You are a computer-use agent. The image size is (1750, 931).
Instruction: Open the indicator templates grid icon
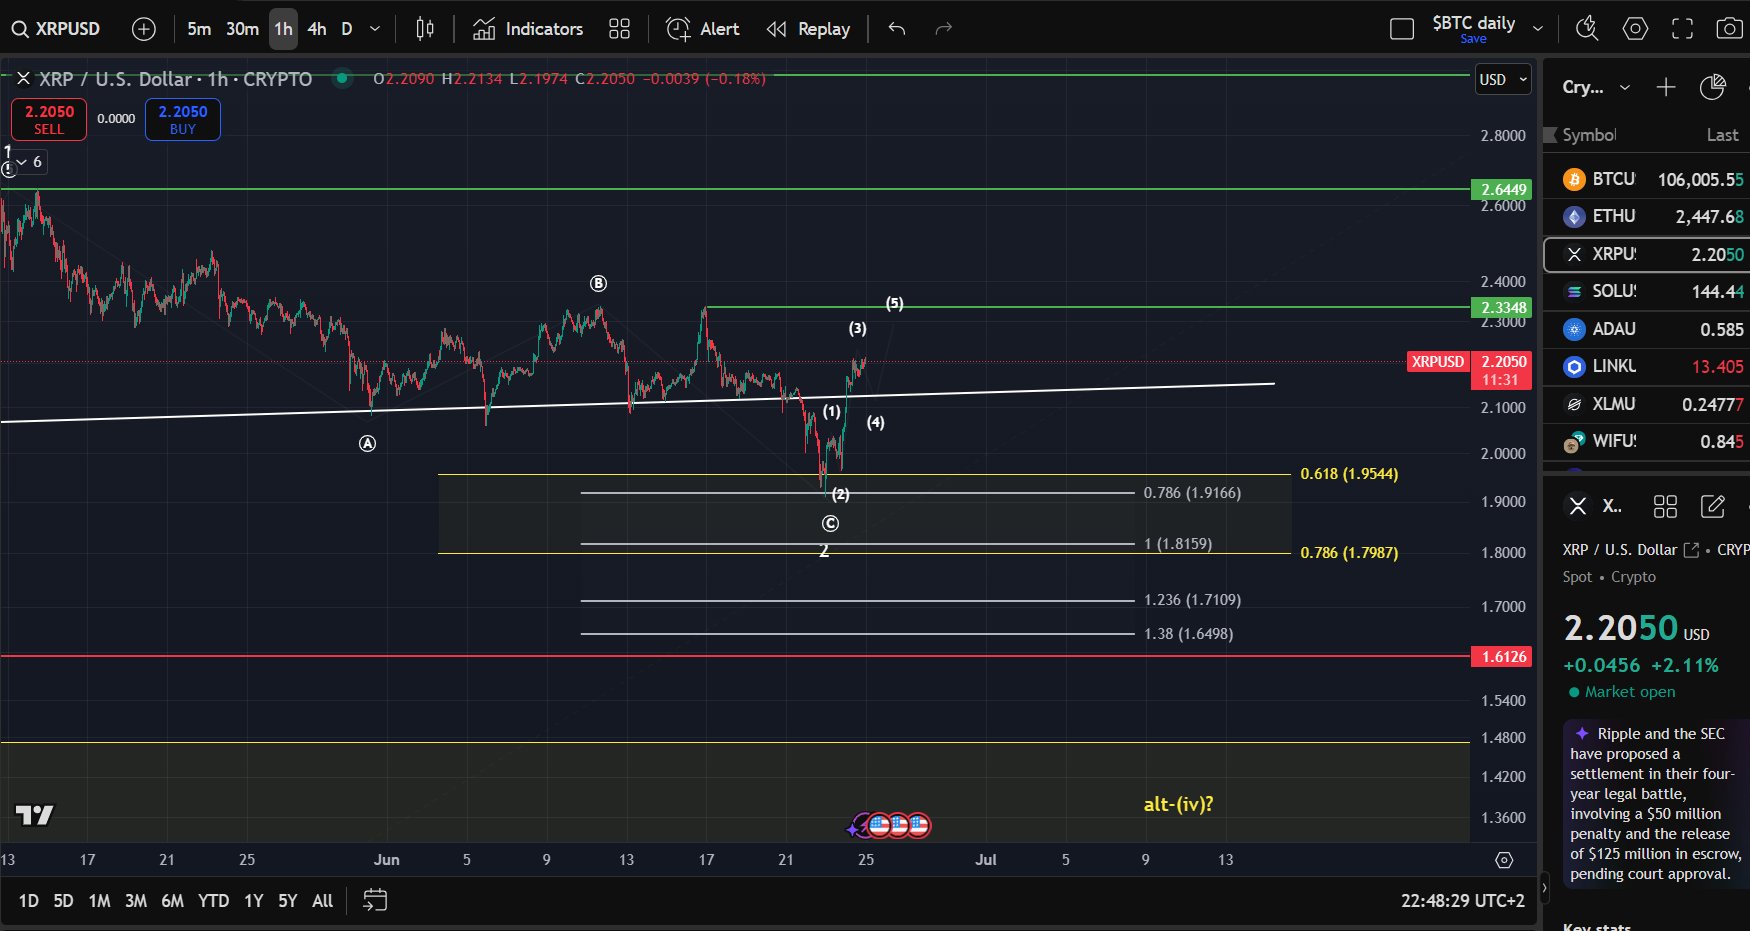(x=619, y=29)
